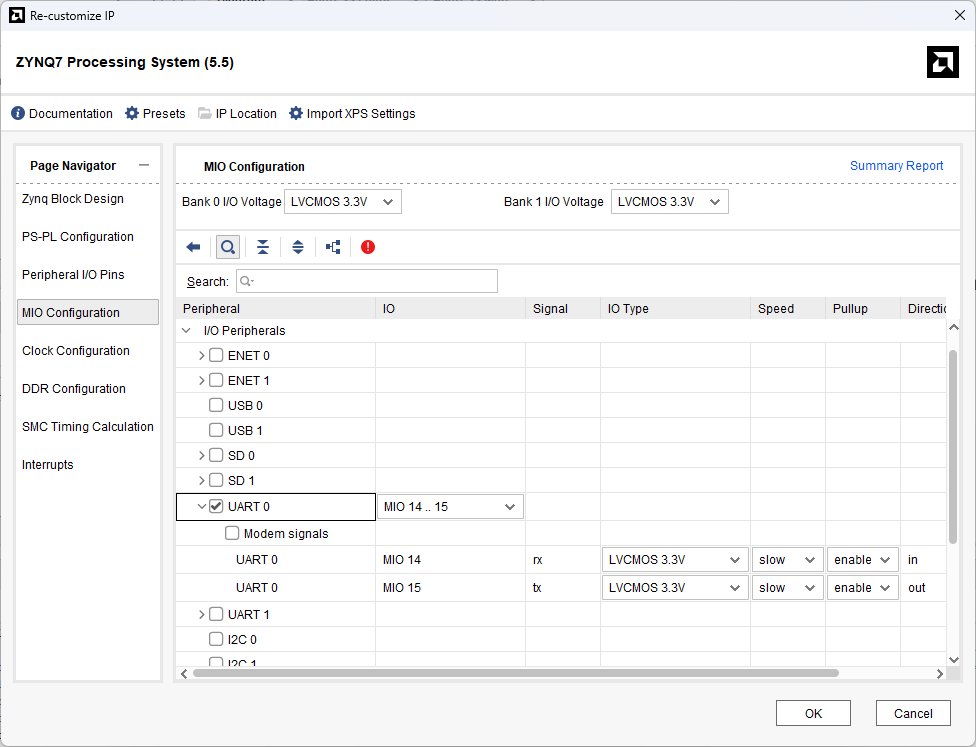976x747 pixels.
Task: Click the red error alert icon
Action: [x=368, y=247]
